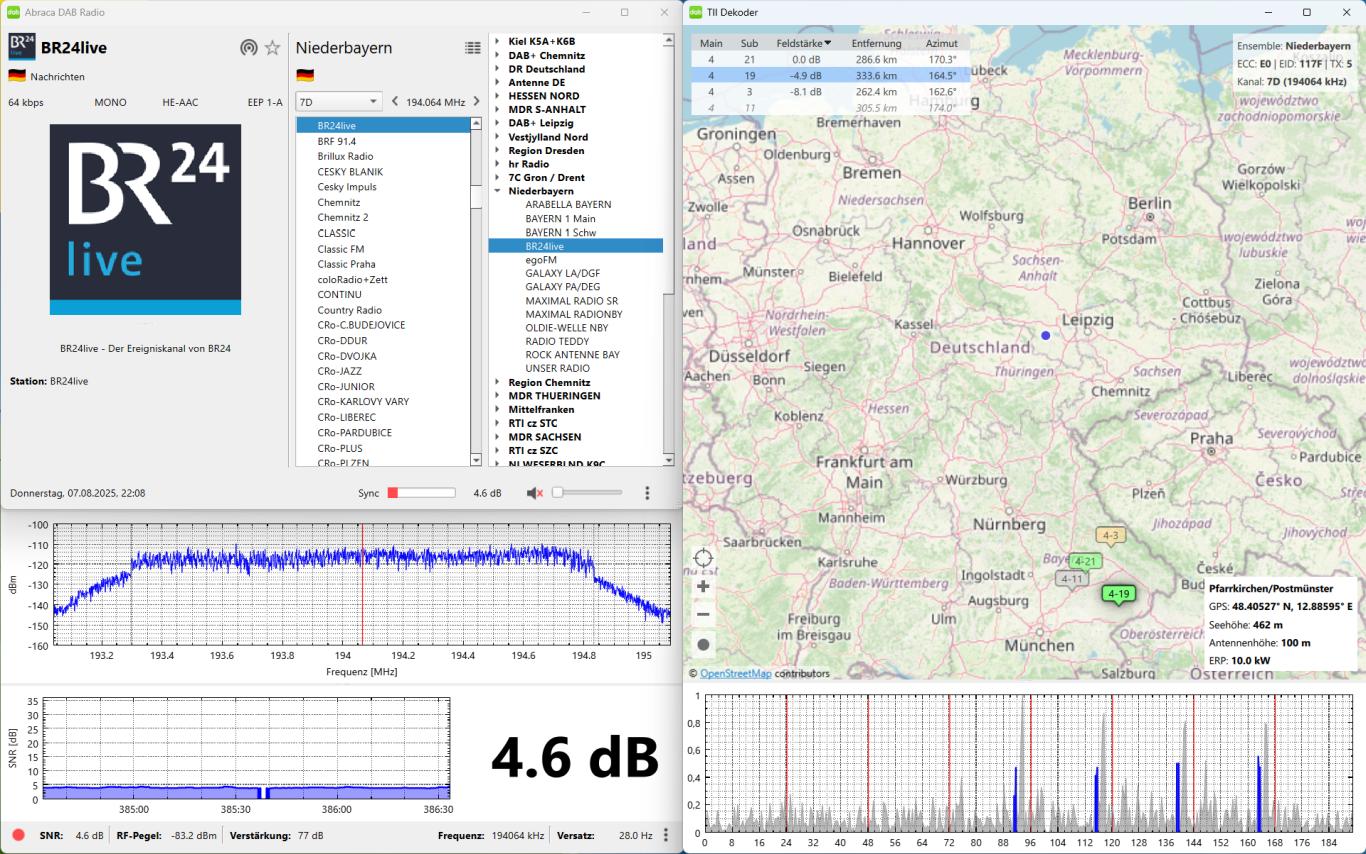Zoom out on the map
This screenshot has width=1366, height=854.
[x=703, y=615]
